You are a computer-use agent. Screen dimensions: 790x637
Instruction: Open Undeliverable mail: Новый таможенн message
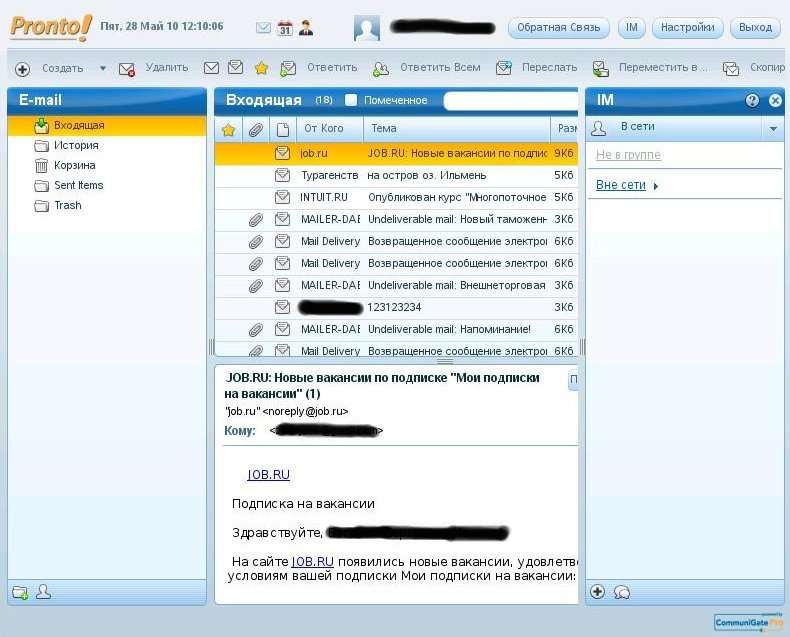tap(397, 220)
